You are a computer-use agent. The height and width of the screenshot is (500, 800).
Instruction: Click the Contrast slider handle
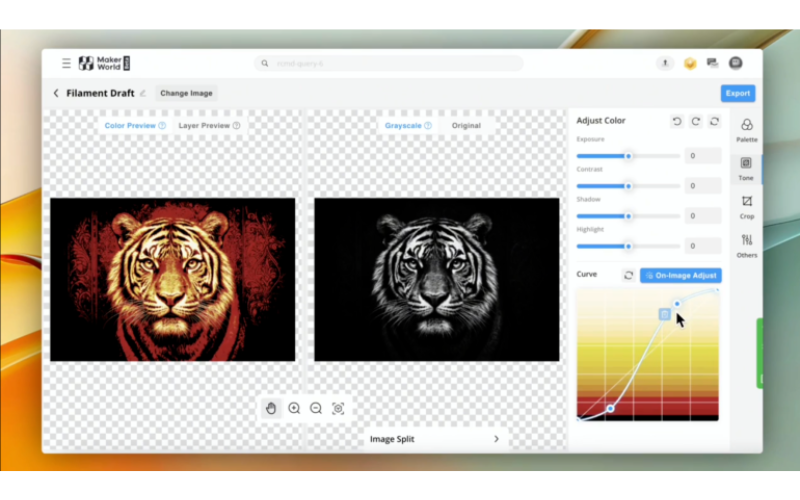click(x=628, y=186)
